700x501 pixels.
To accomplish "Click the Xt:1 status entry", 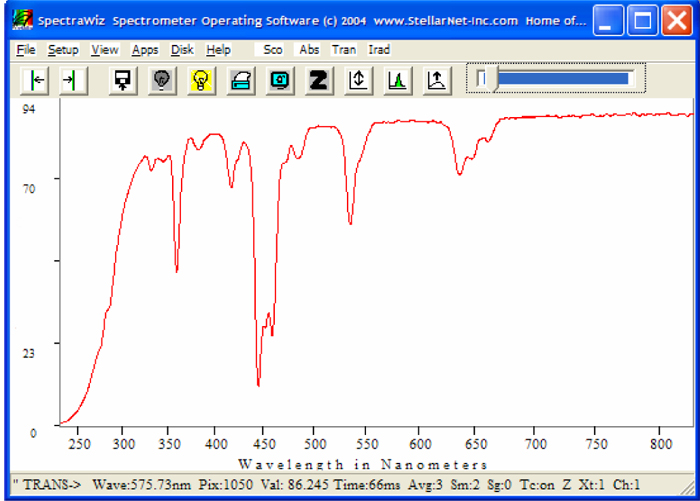I will (592, 484).
